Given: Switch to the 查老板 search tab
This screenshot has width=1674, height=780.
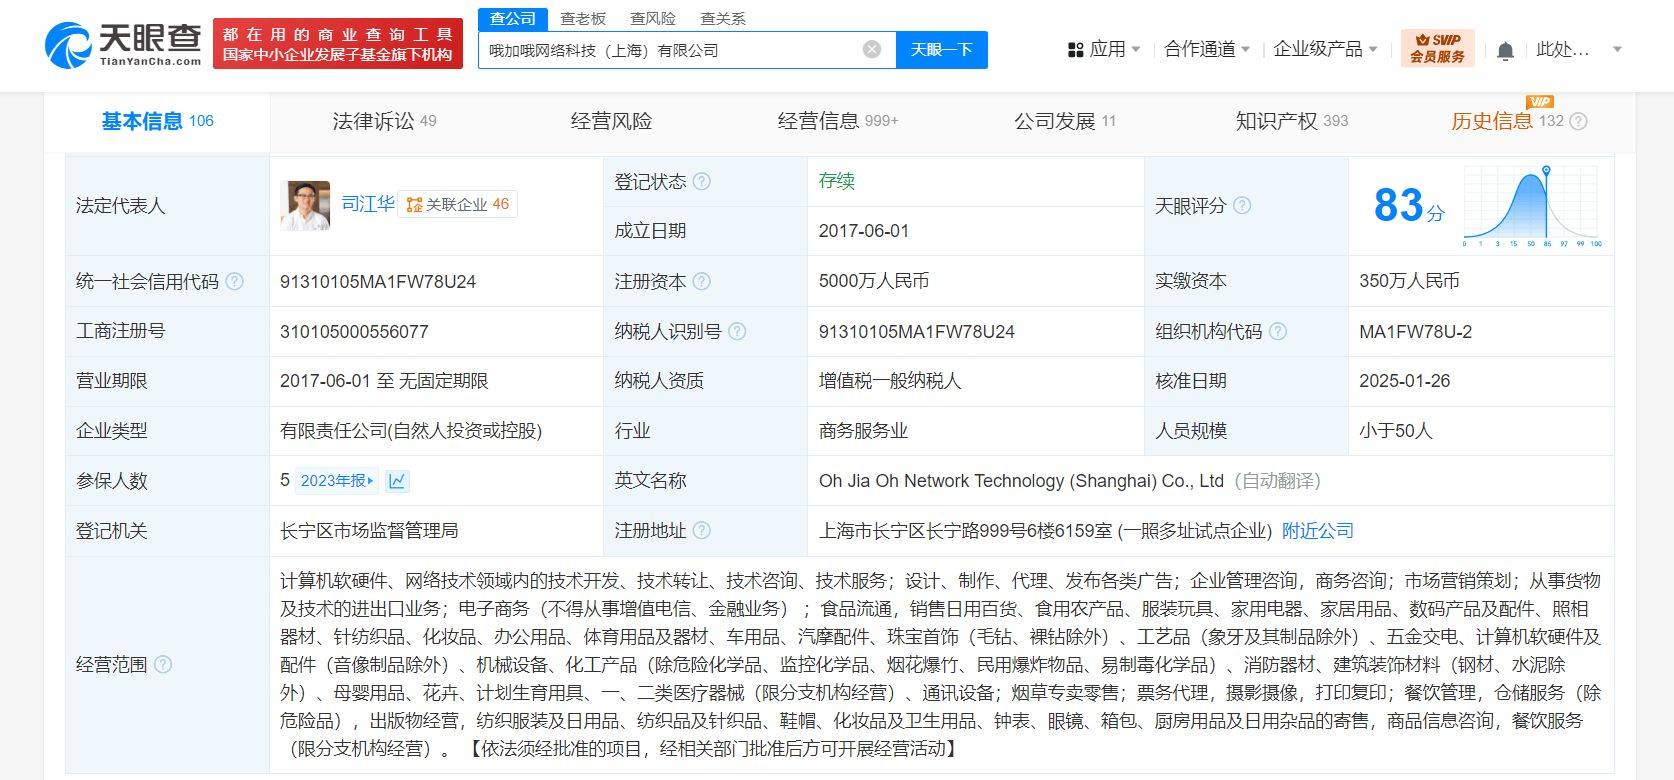Looking at the screenshot, I should (583, 18).
